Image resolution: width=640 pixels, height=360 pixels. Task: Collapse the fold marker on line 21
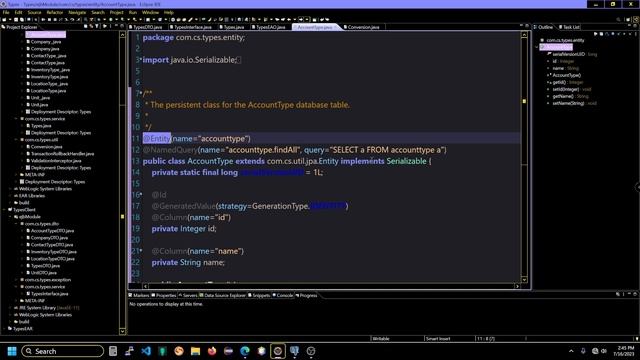[141, 251]
